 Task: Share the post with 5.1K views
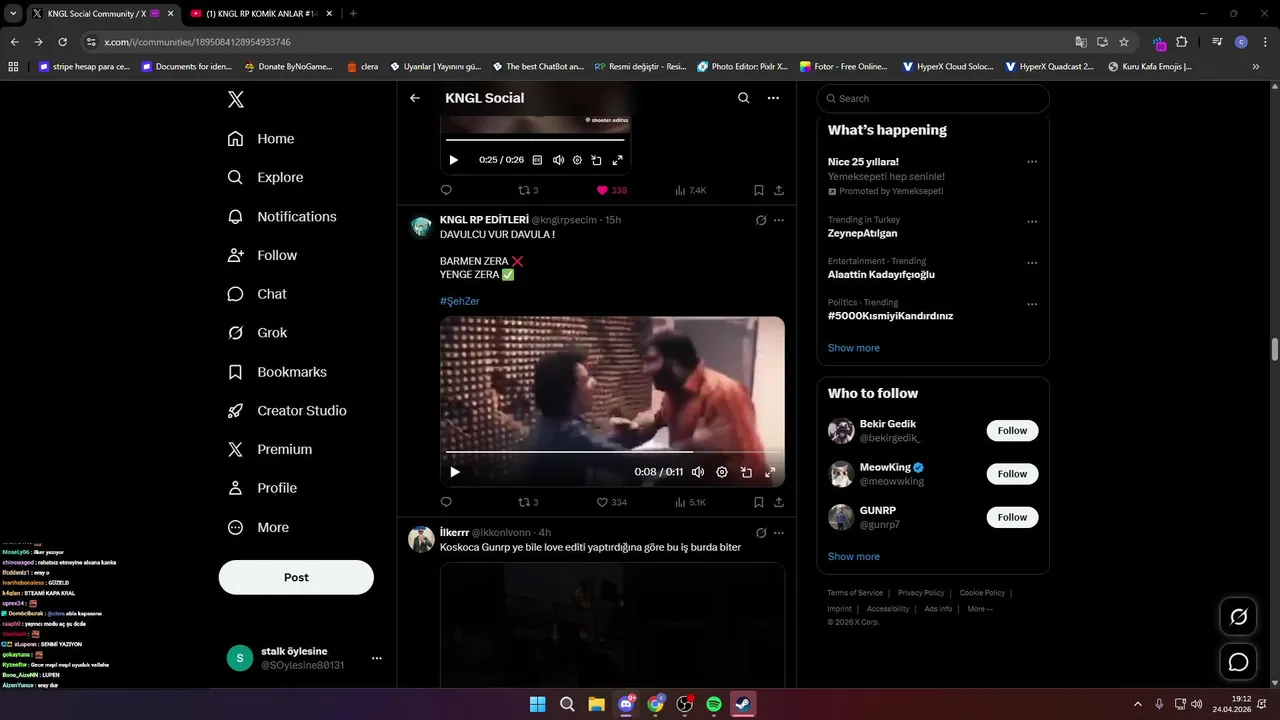(x=779, y=502)
